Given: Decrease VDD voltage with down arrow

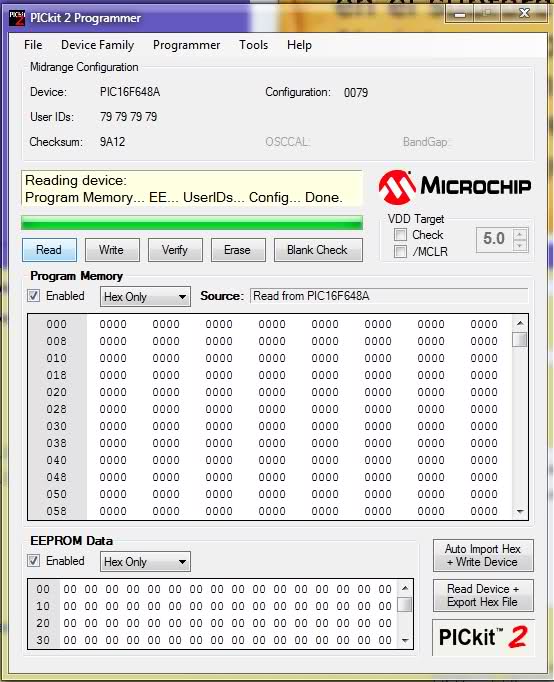Looking at the screenshot, I should pos(520,245).
